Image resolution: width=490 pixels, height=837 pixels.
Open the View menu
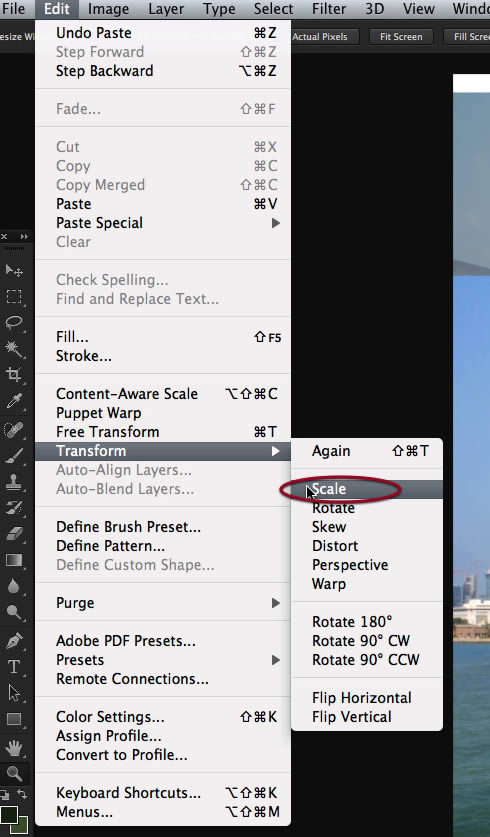(418, 9)
